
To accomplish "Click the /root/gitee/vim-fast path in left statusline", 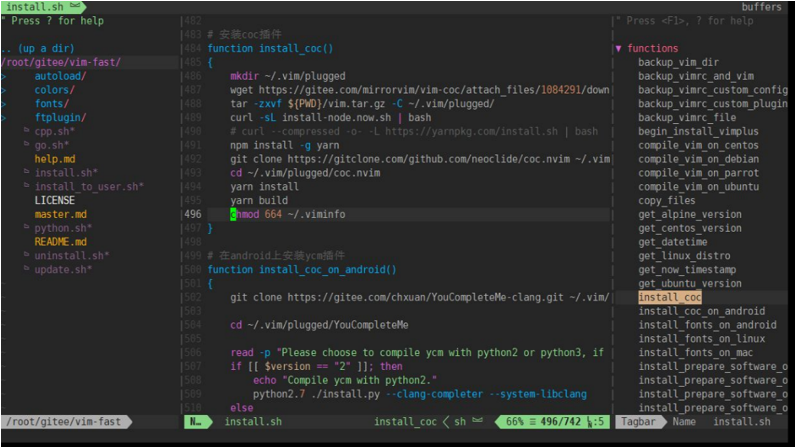I will 64,422.
